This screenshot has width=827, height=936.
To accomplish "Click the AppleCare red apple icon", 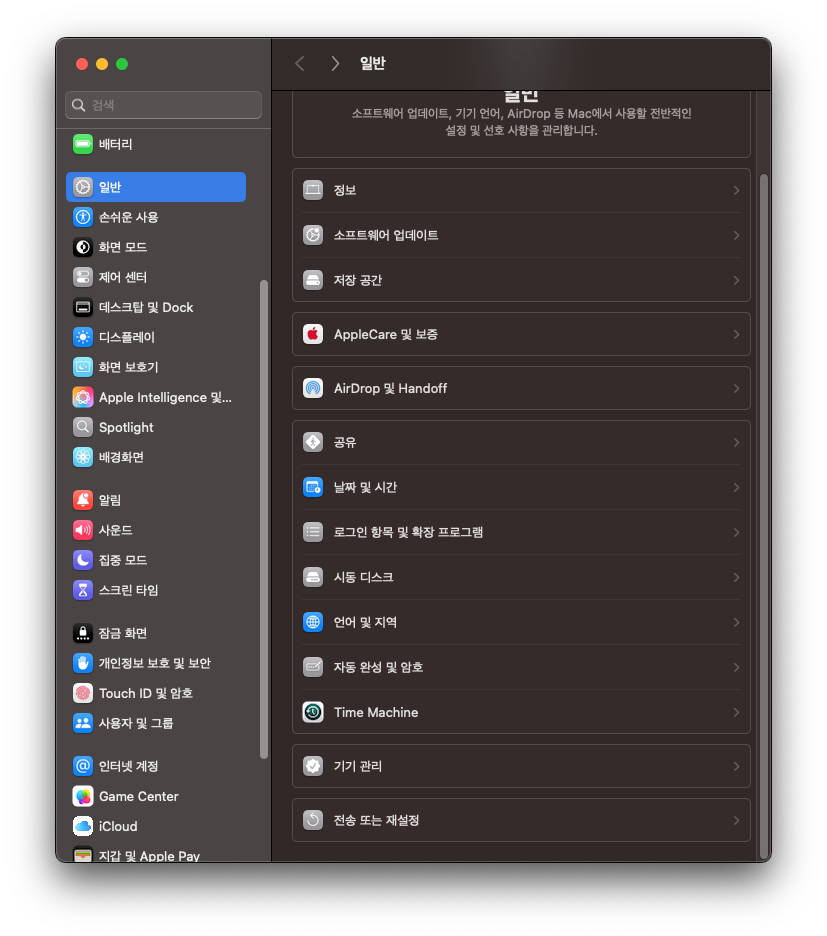I will (313, 334).
